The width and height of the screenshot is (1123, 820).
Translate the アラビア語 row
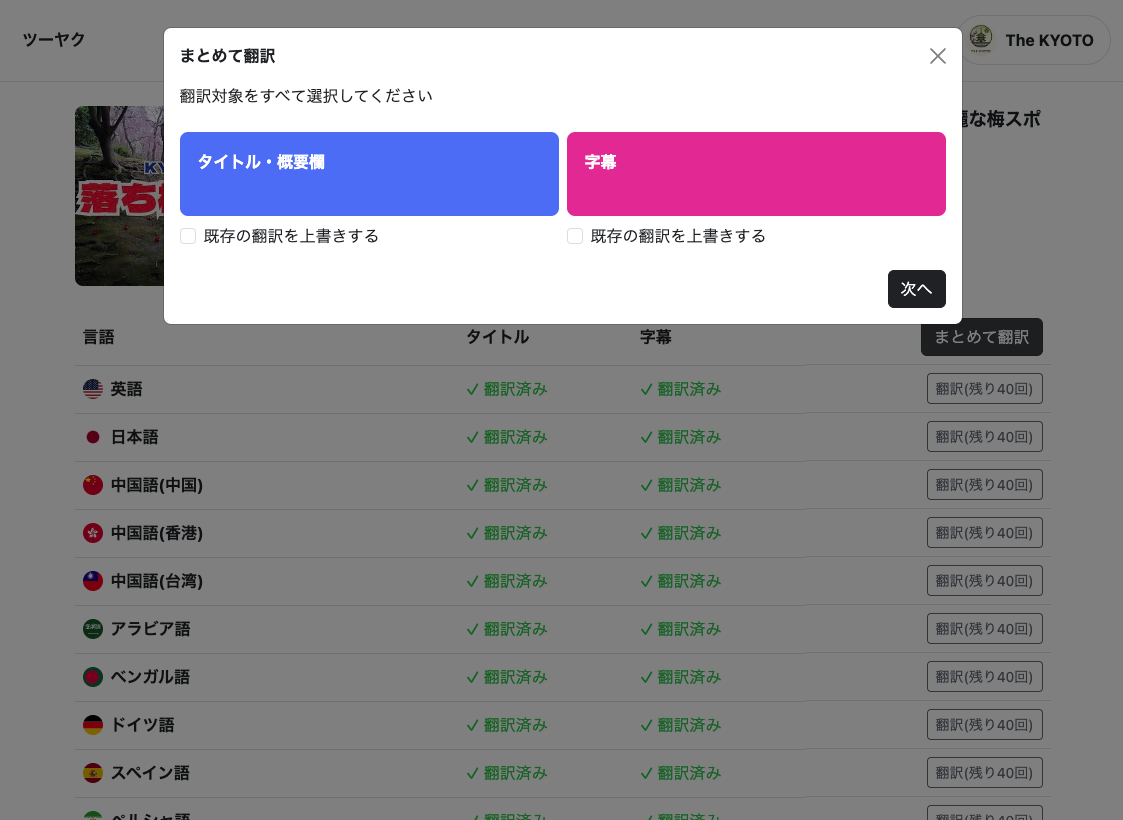pos(984,629)
